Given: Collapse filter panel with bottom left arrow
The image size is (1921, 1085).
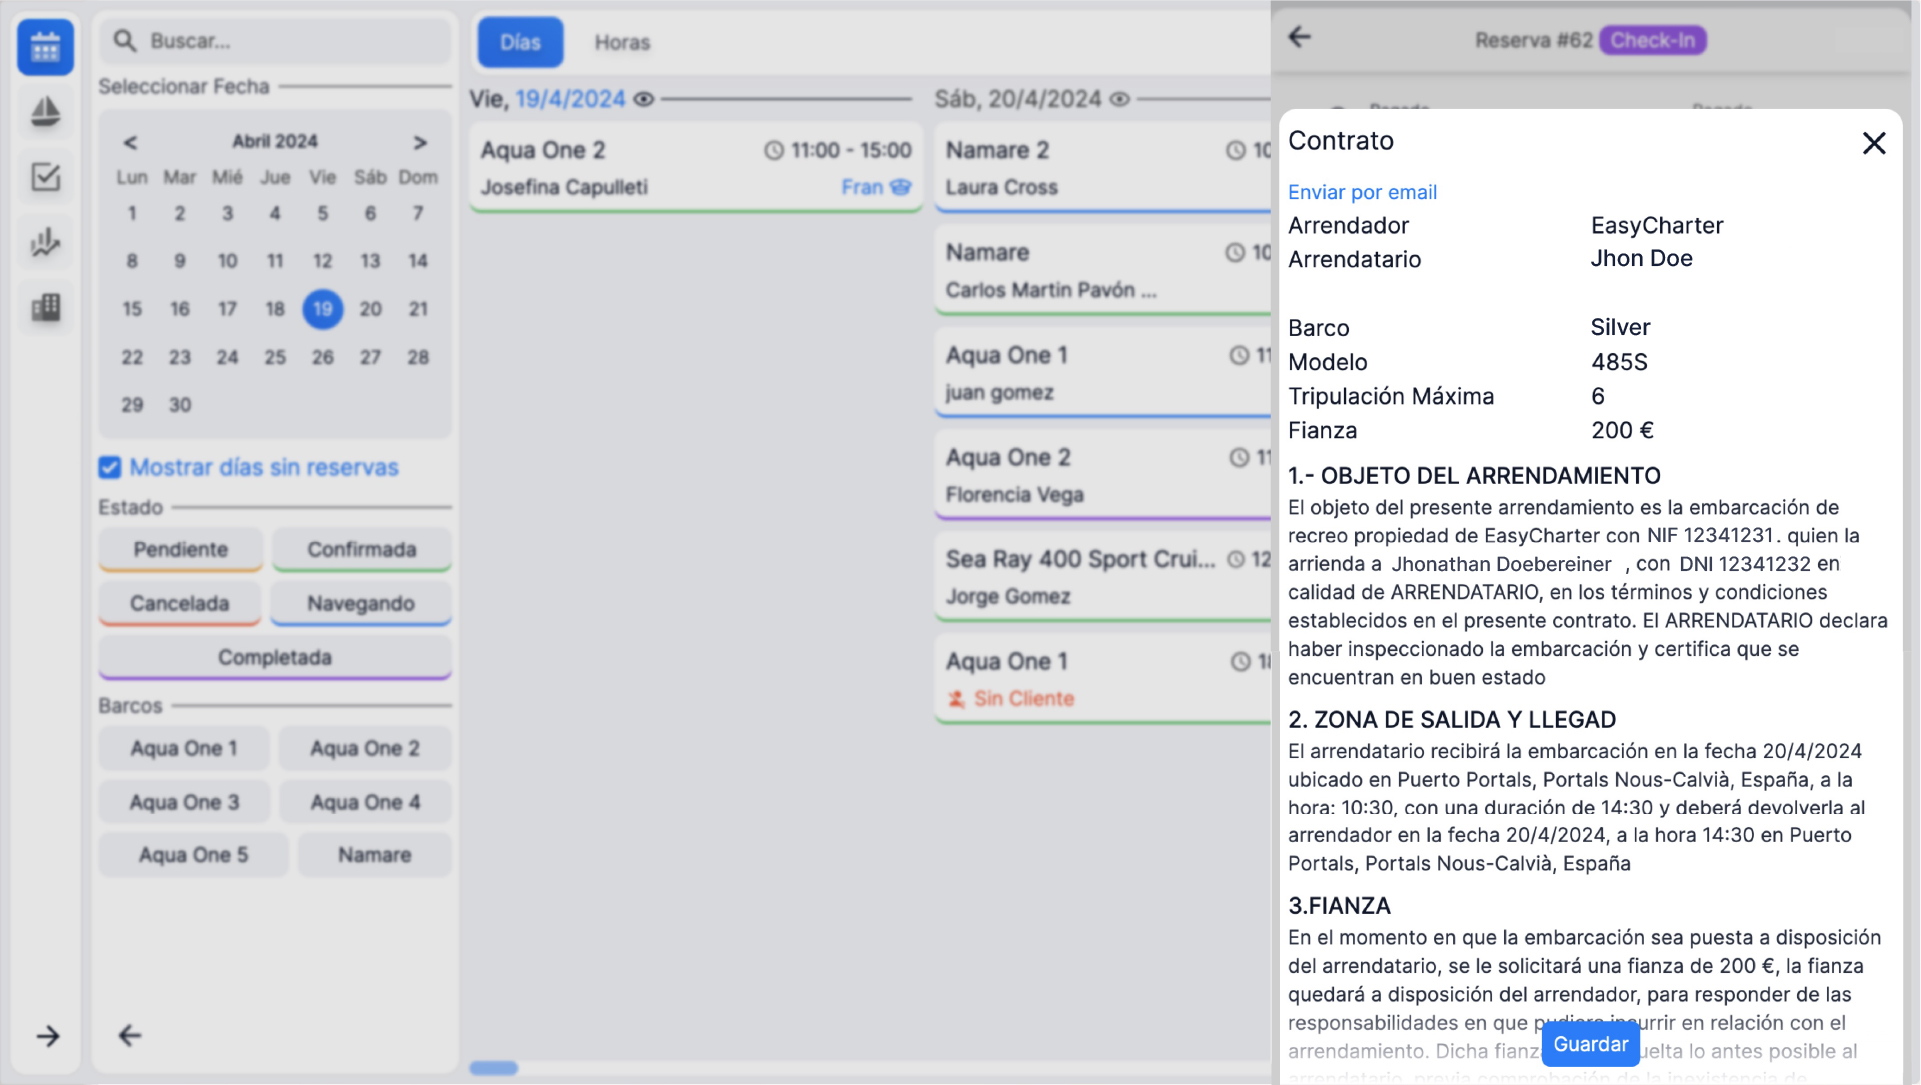Looking at the screenshot, I should point(130,1035).
